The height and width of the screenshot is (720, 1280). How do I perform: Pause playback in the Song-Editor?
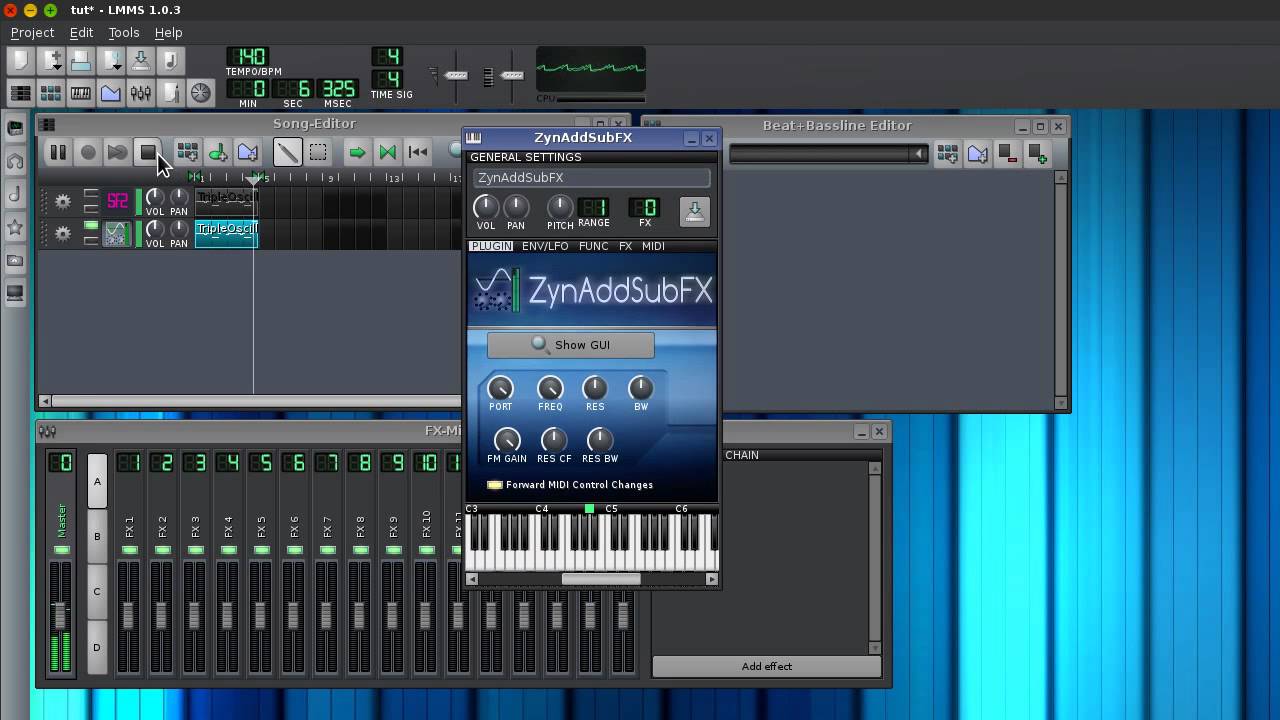pos(58,152)
